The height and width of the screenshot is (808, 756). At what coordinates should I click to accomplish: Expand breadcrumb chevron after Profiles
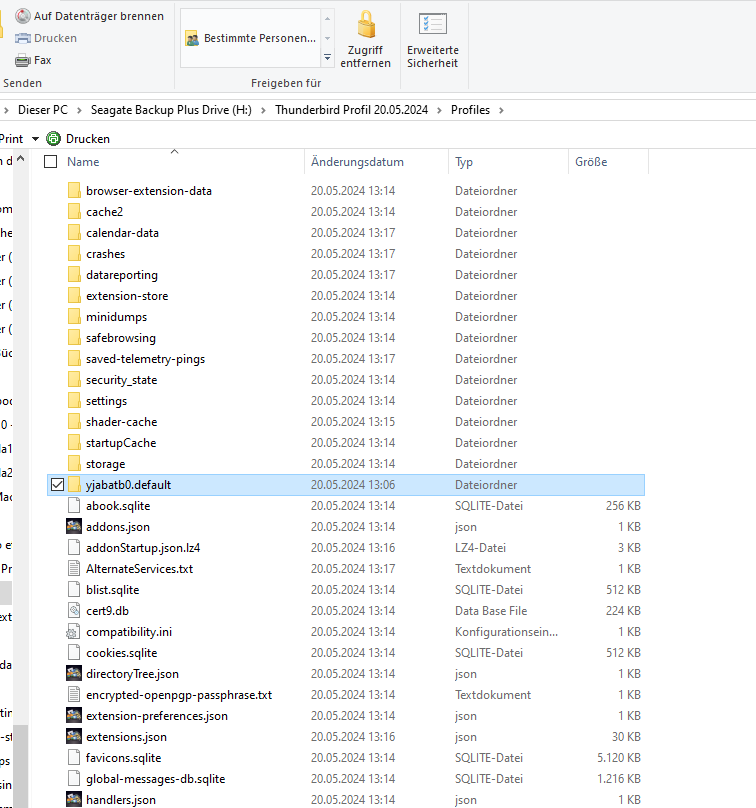pyautogui.click(x=503, y=110)
